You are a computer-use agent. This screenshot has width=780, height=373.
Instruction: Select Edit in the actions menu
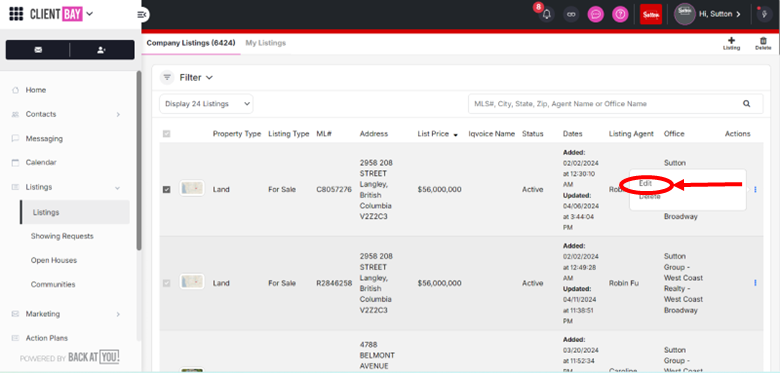pos(646,184)
